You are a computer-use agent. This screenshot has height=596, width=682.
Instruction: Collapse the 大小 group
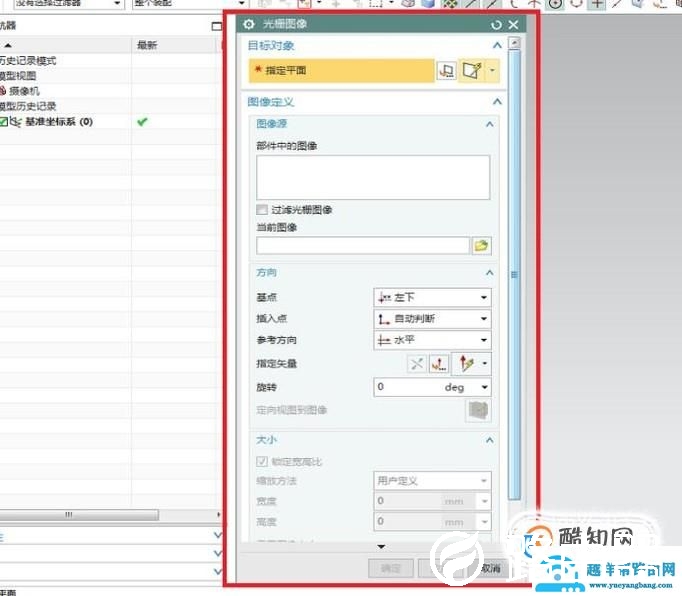point(490,440)
